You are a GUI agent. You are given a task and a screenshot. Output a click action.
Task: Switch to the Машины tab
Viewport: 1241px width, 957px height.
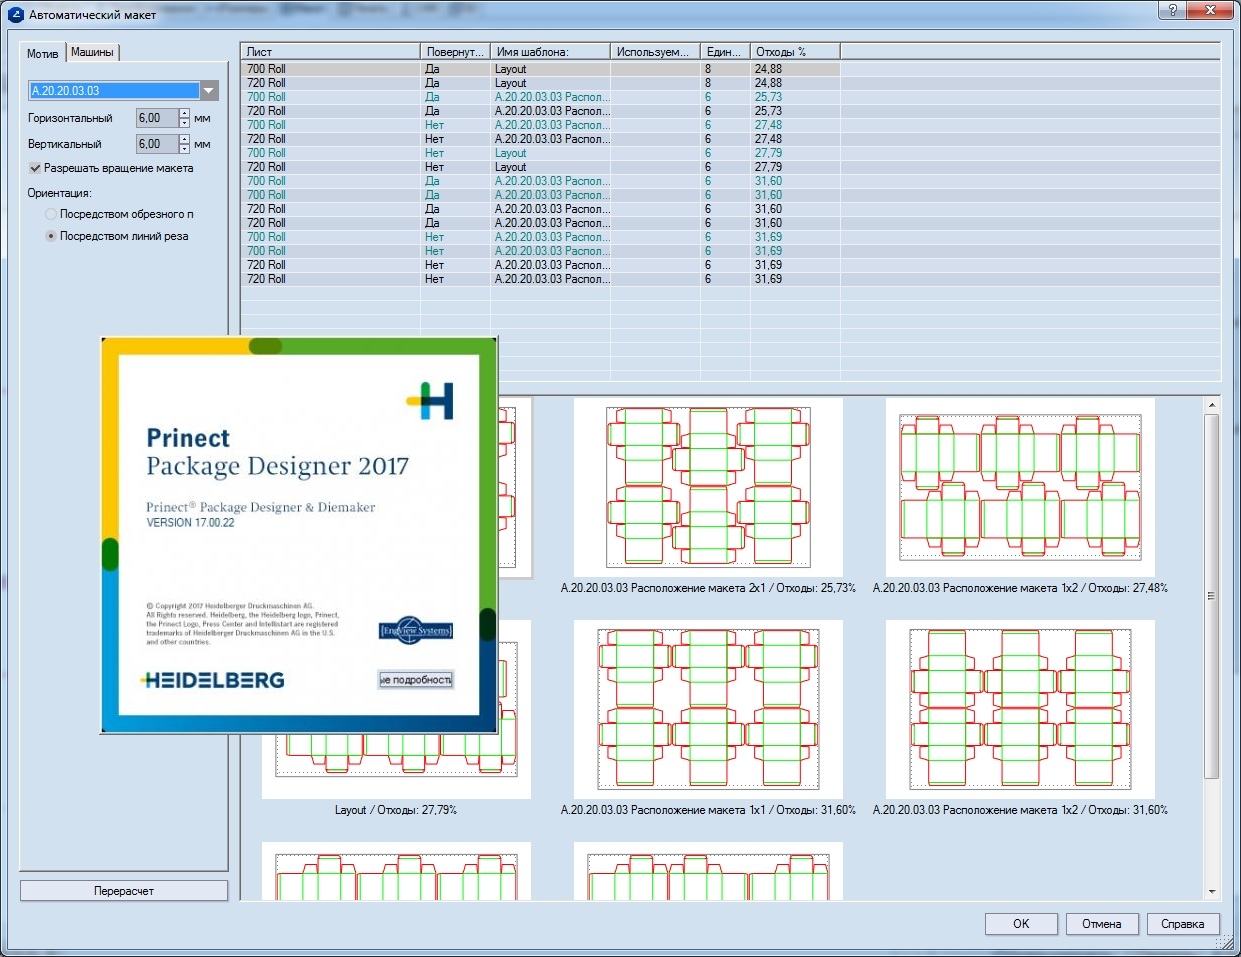pos(92,52)
